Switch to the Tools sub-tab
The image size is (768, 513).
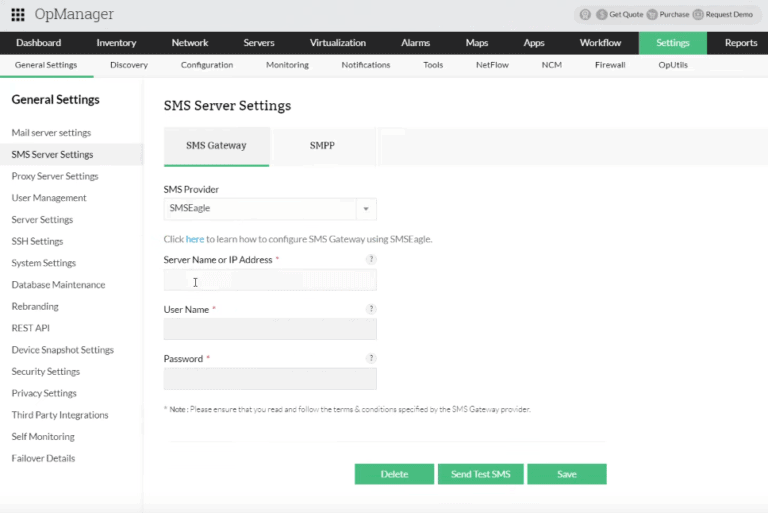tap(433, 65)
